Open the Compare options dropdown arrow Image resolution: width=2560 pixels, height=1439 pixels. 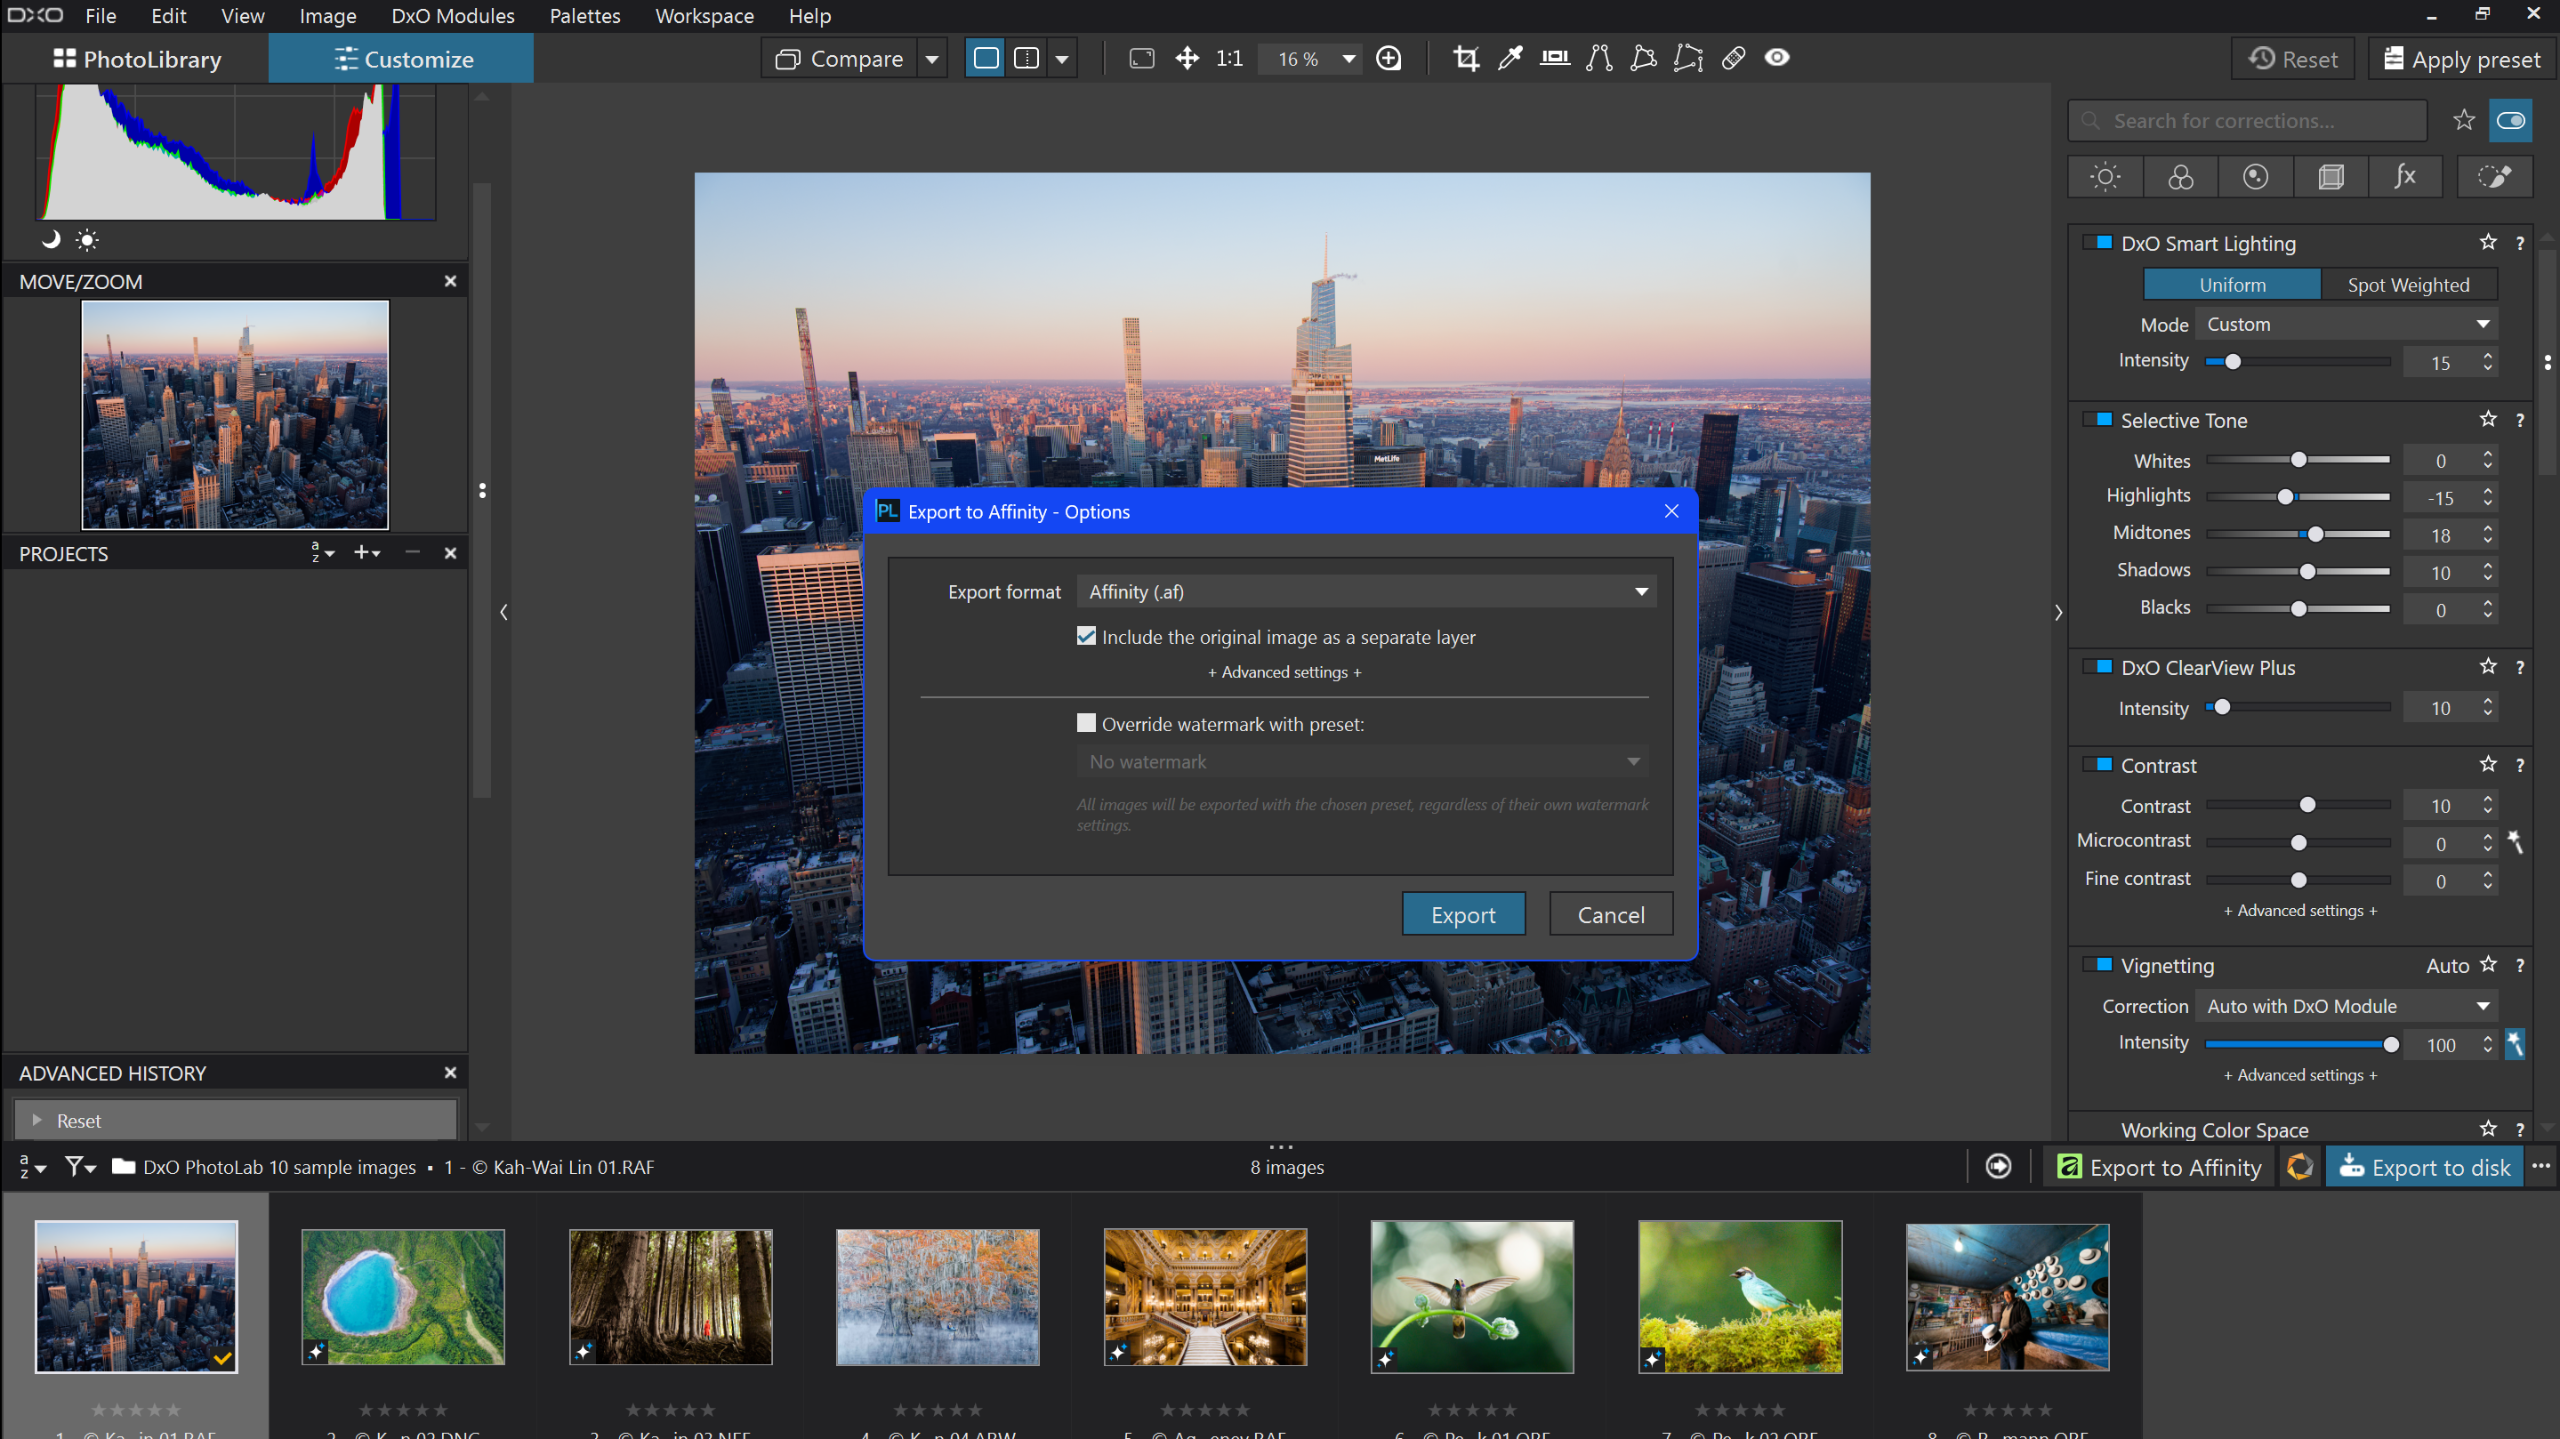[x=932, y=59]
